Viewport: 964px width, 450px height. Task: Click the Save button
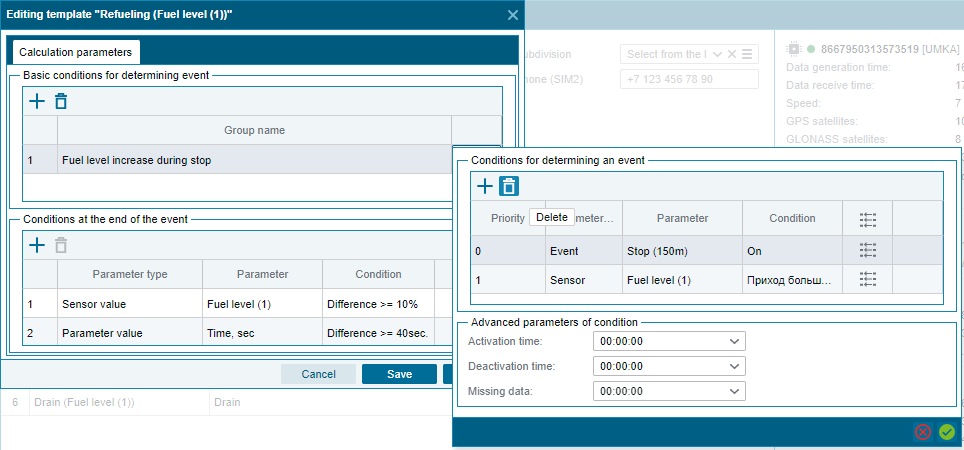(400, 374)
